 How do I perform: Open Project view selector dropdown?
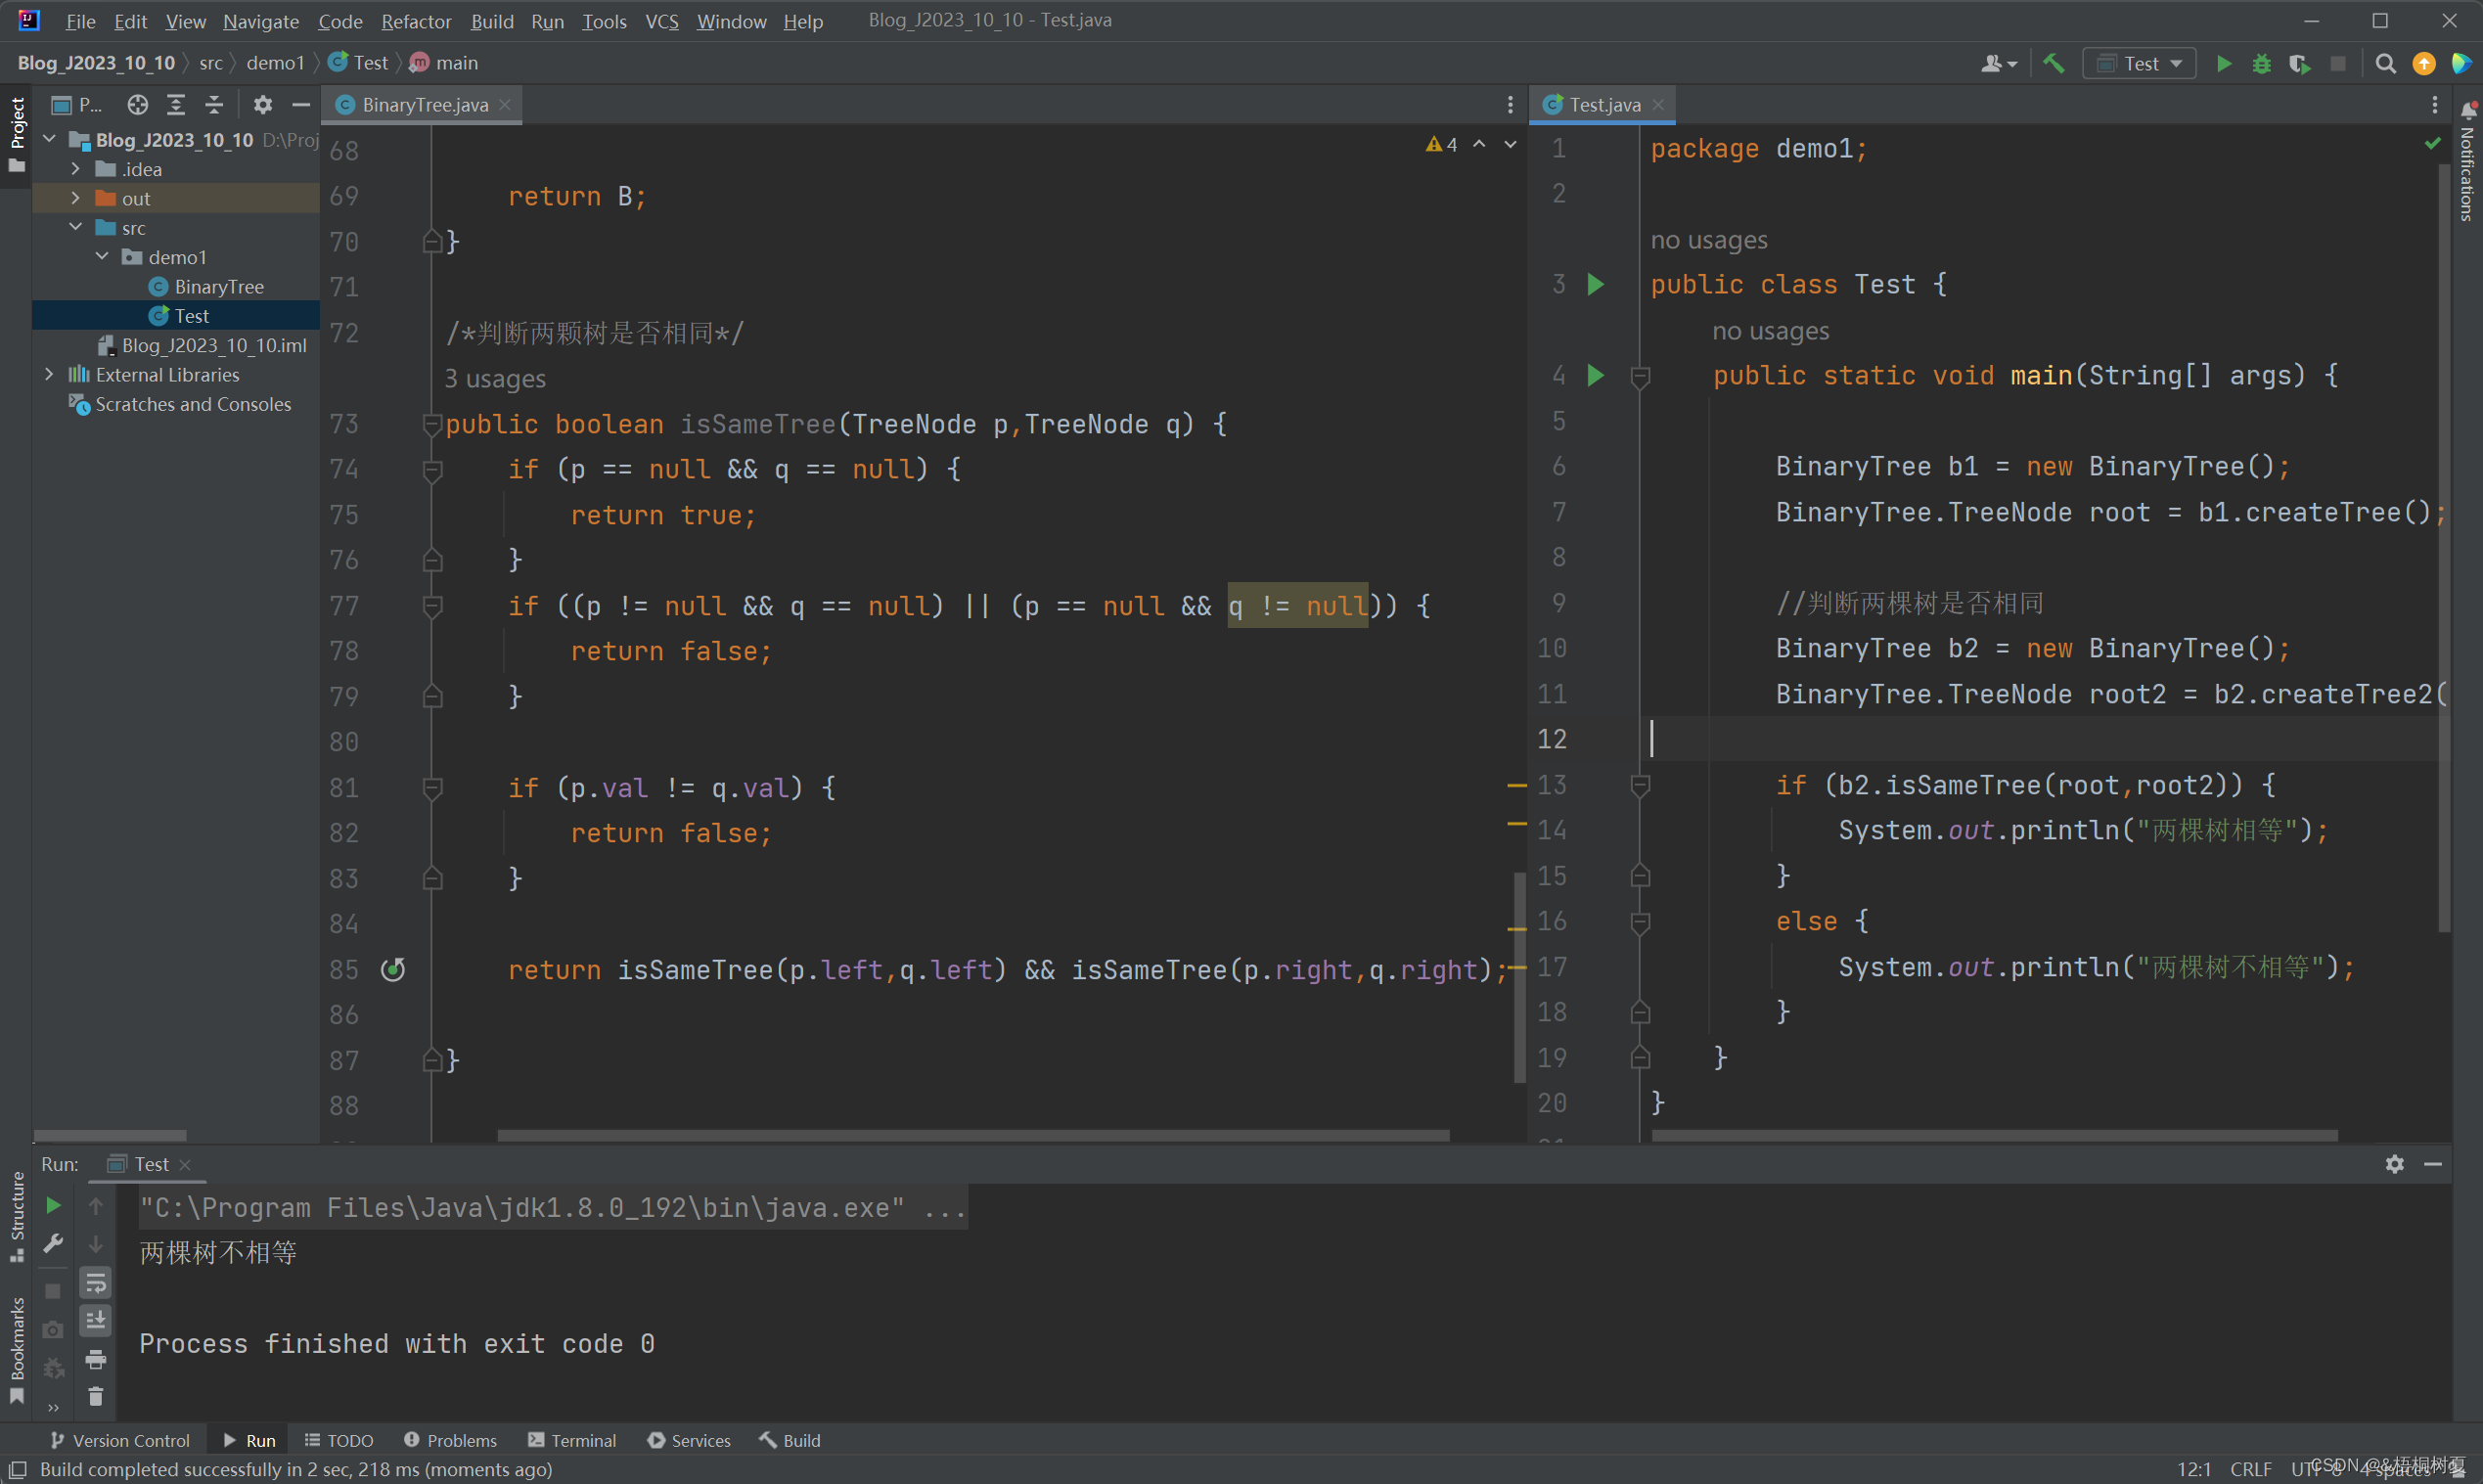coord(77,105)
